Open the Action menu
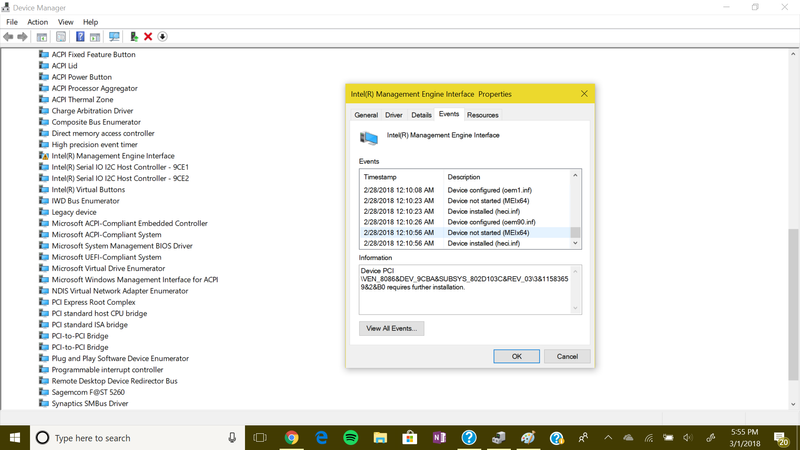The height and width of the screenshot is (450, 800). coord(37,22)
